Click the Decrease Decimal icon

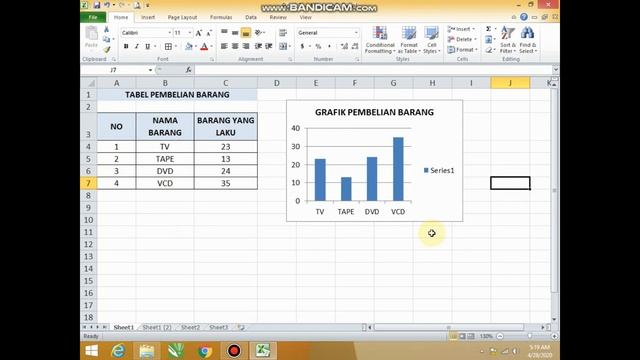355,47
